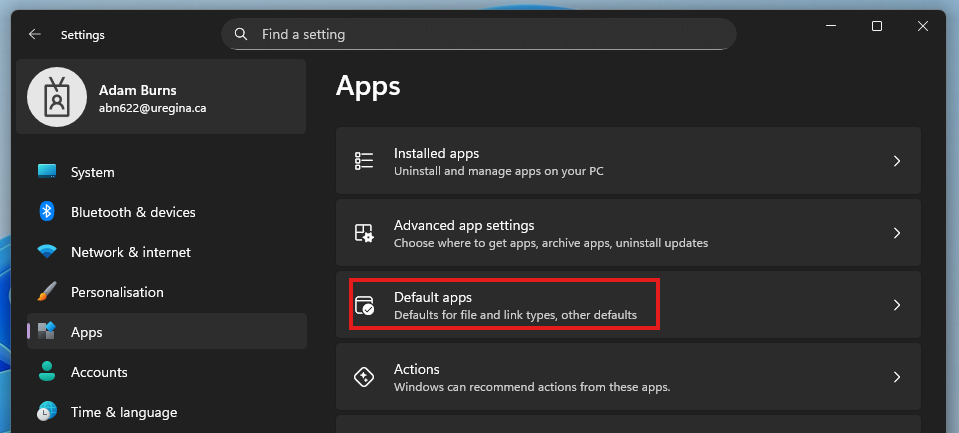959x433 pixels.
Task: Select the Bluetooth icon in sidebar
Action: [47, 212]
